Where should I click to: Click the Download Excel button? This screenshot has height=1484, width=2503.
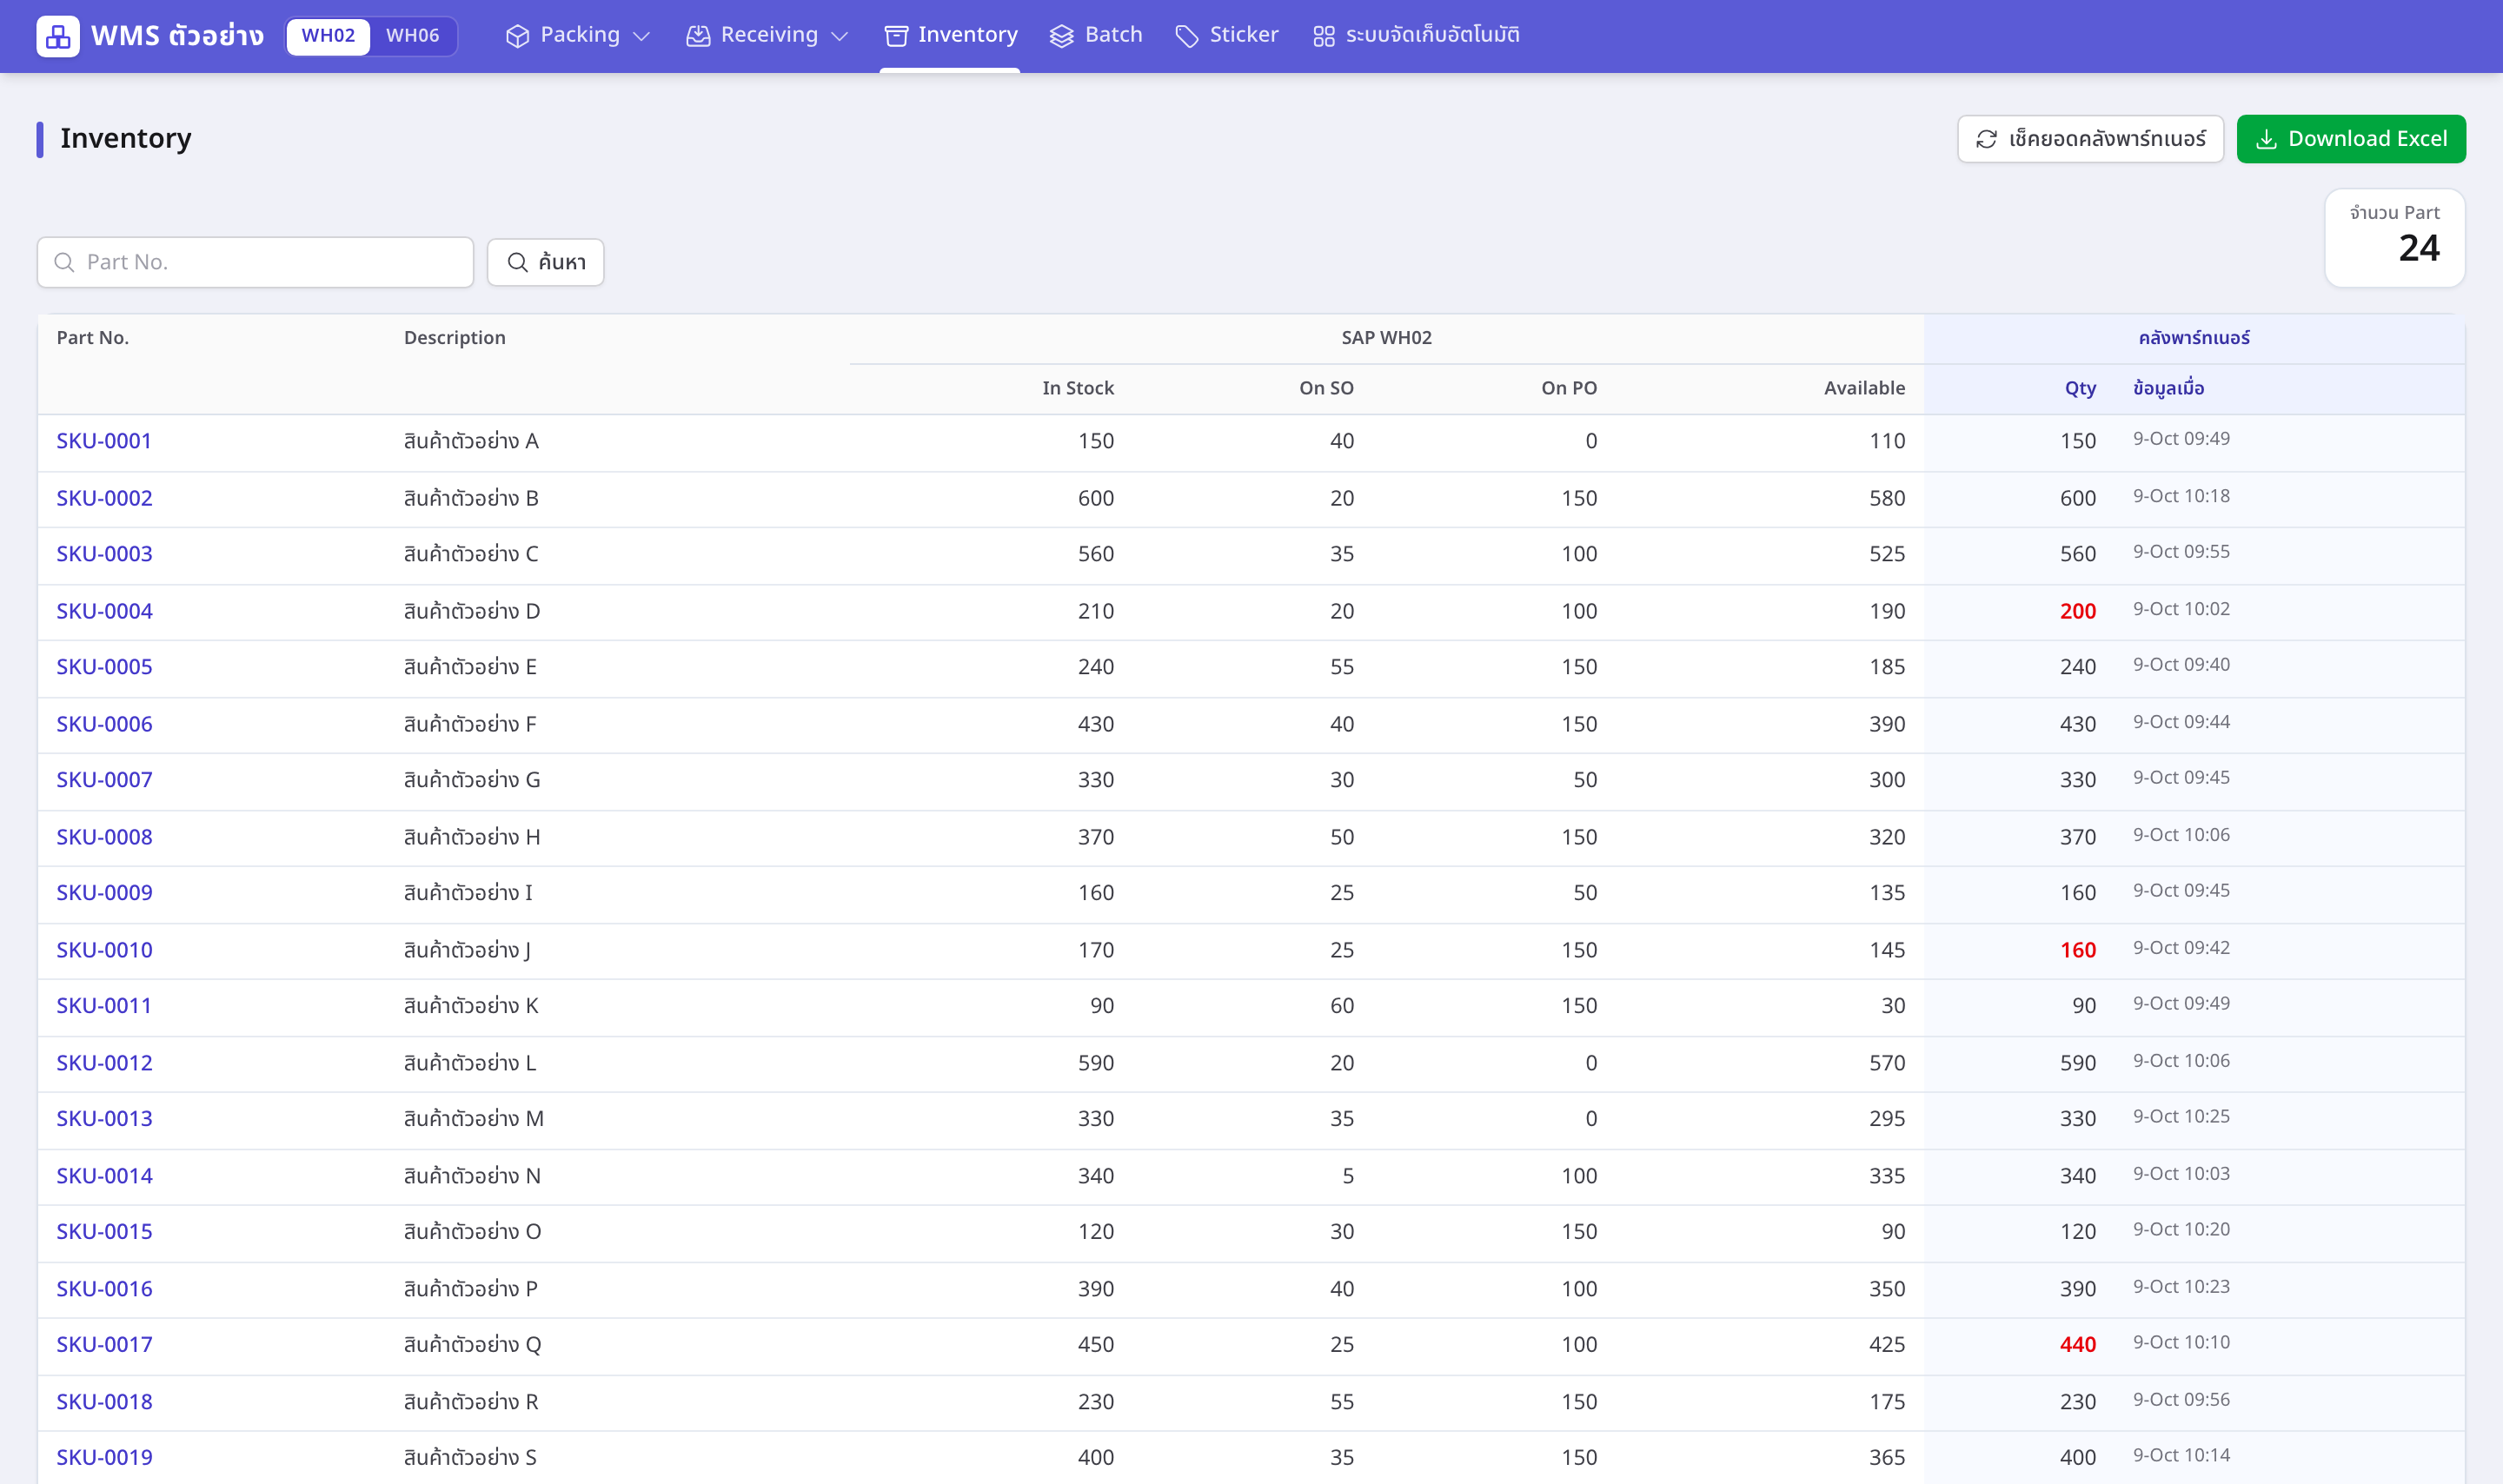coord(2351,139)
